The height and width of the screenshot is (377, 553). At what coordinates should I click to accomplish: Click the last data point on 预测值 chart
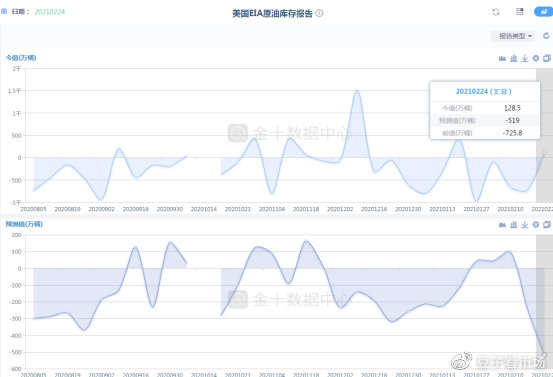click(x=543, y=355)
